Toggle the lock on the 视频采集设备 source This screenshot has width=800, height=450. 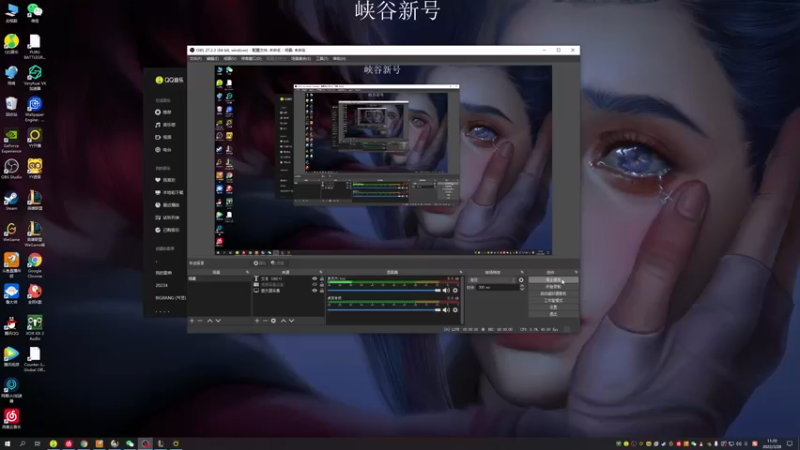pyautogui.click(x=321, y=285)
